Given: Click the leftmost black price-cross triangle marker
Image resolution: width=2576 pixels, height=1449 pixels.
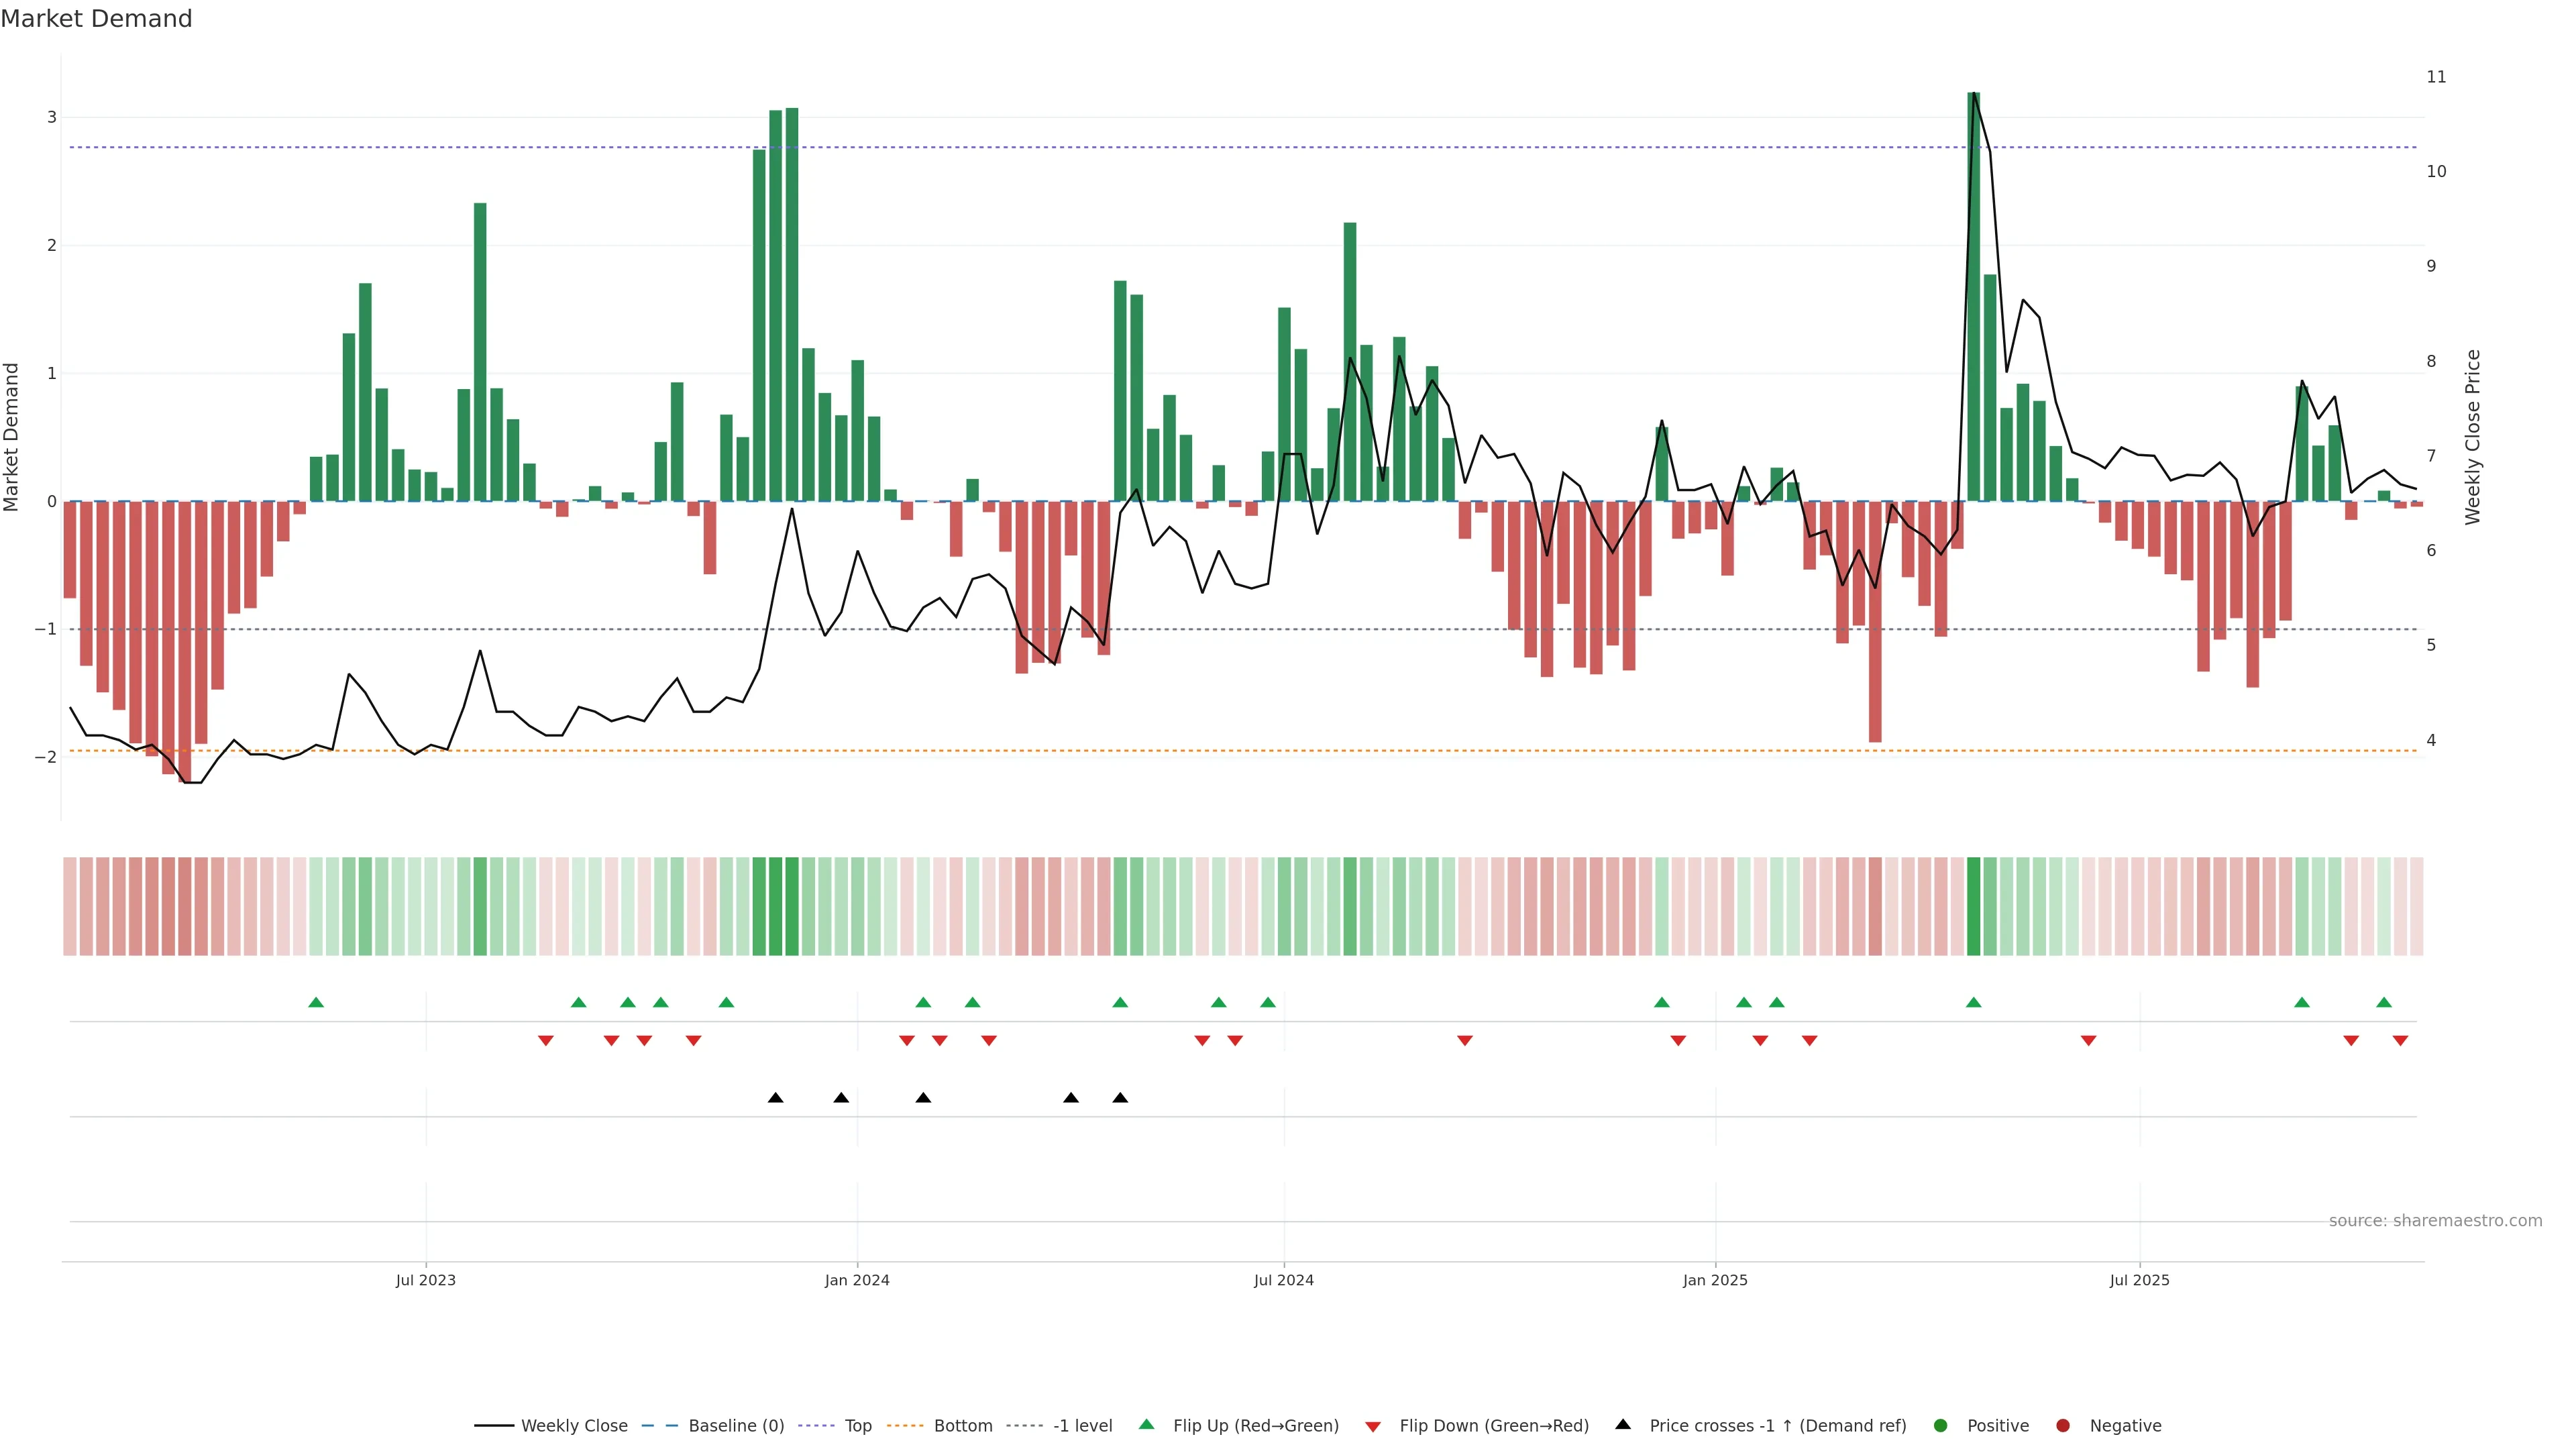Looking at the screenshot, I should click(775, 1098).
